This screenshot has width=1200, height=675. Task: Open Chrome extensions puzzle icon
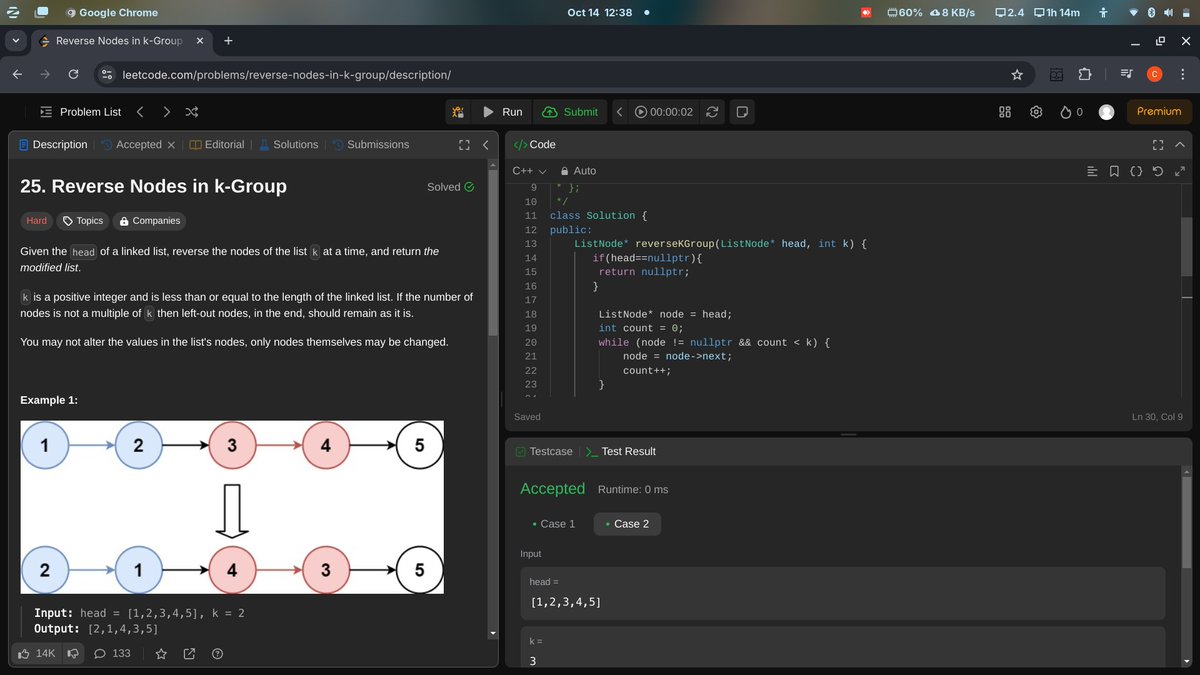[x=1085, y=75]
